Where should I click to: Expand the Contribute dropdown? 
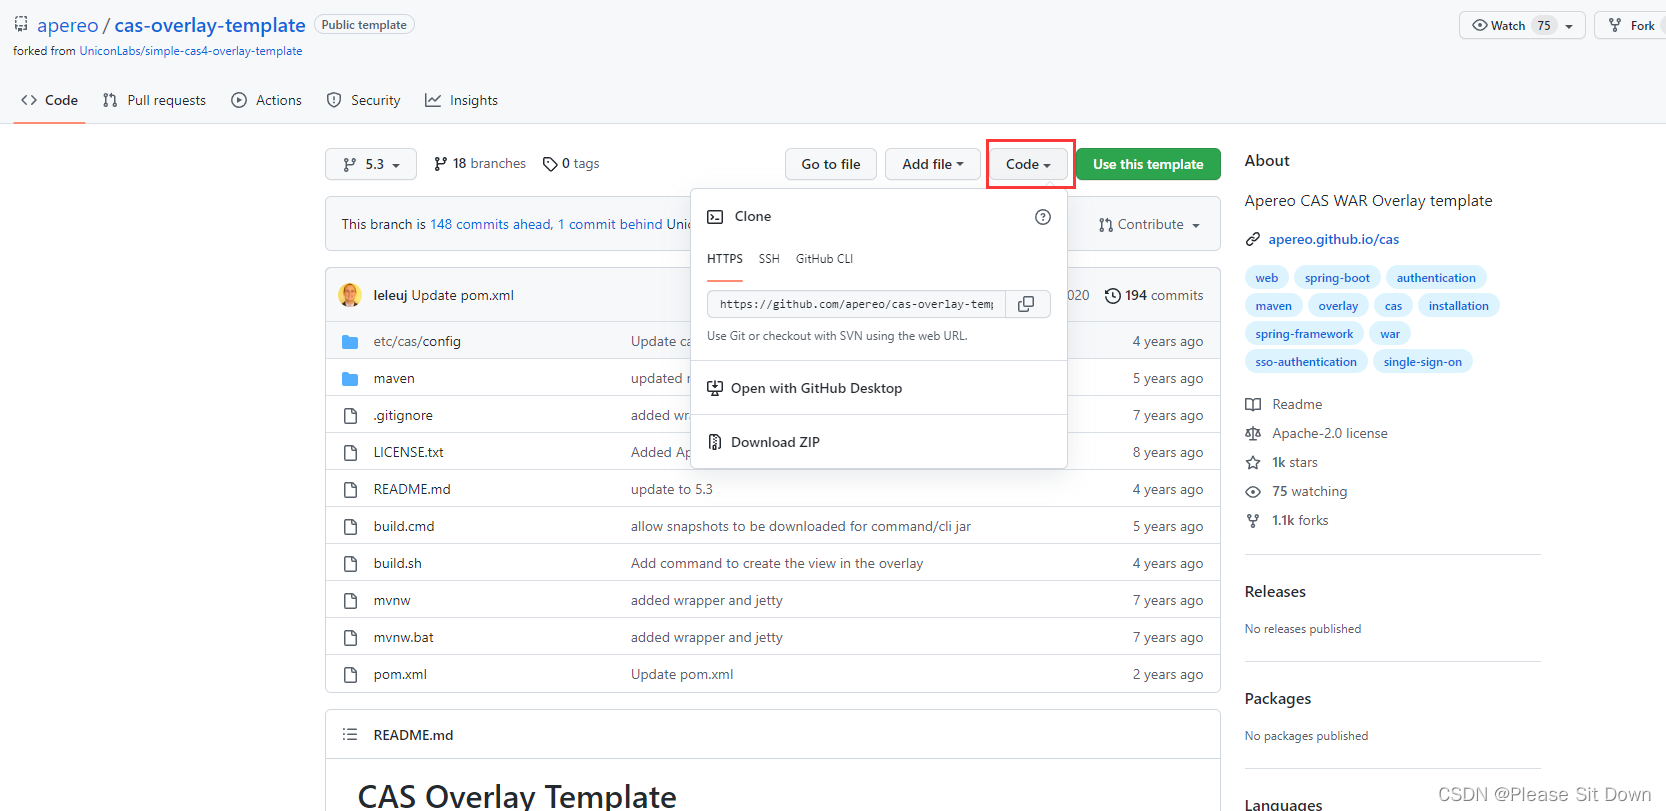(x=1149, y=225)
